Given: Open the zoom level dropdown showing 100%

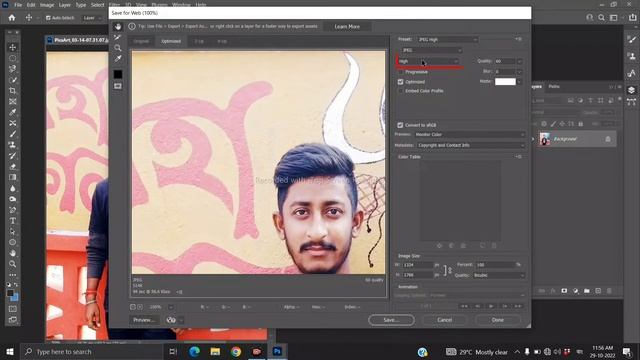Looking at the screenshot, I should tap(171, 307).
